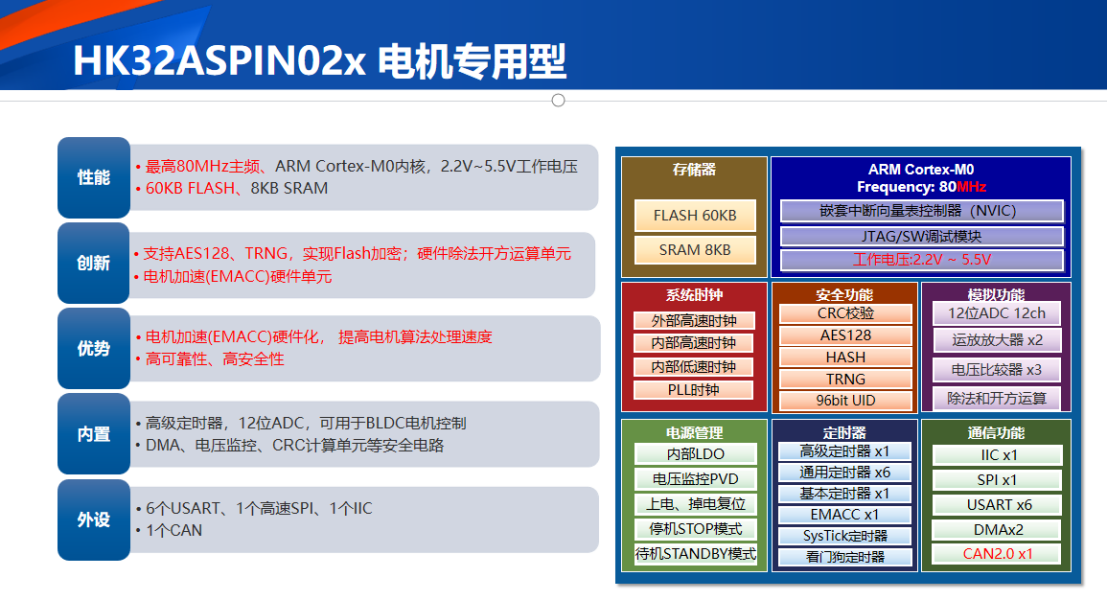Select the HASH block
The height and width of the screenshot is (600, 1107).
[x=845, y=357]
